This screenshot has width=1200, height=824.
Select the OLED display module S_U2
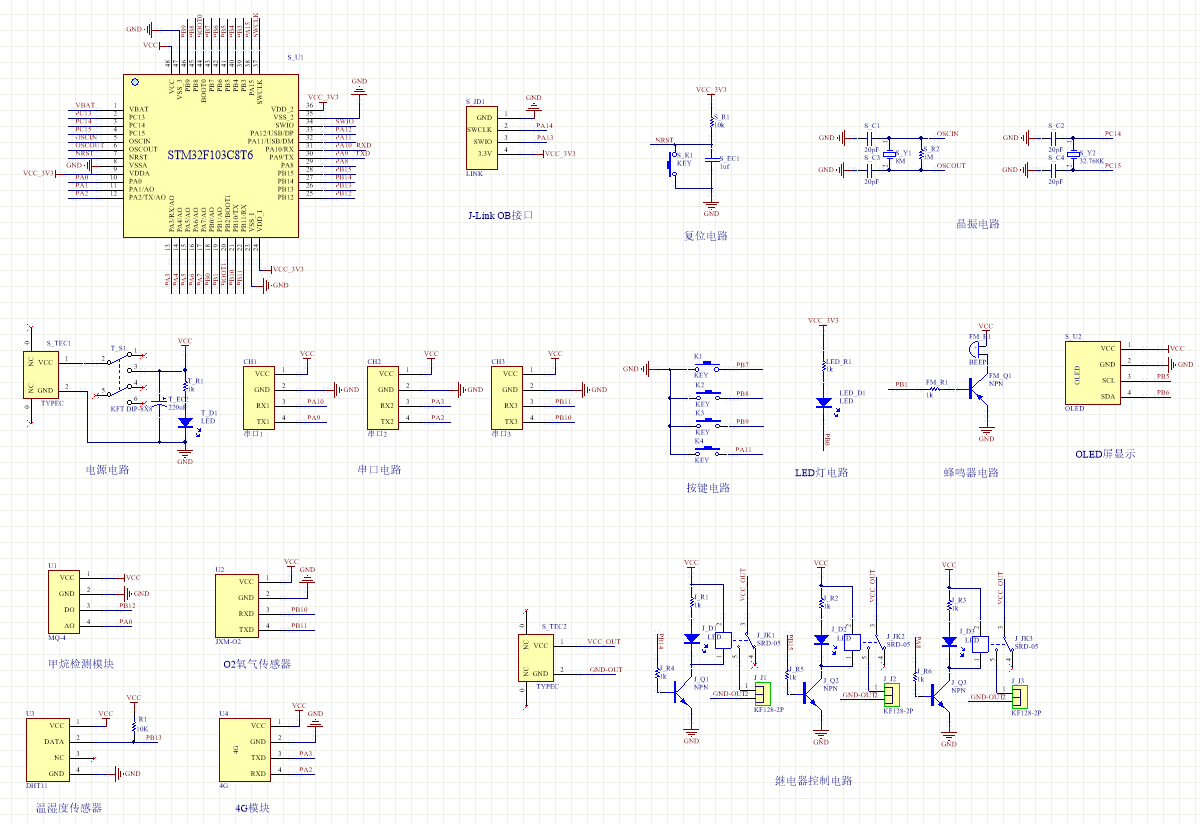pos(1092,372)
